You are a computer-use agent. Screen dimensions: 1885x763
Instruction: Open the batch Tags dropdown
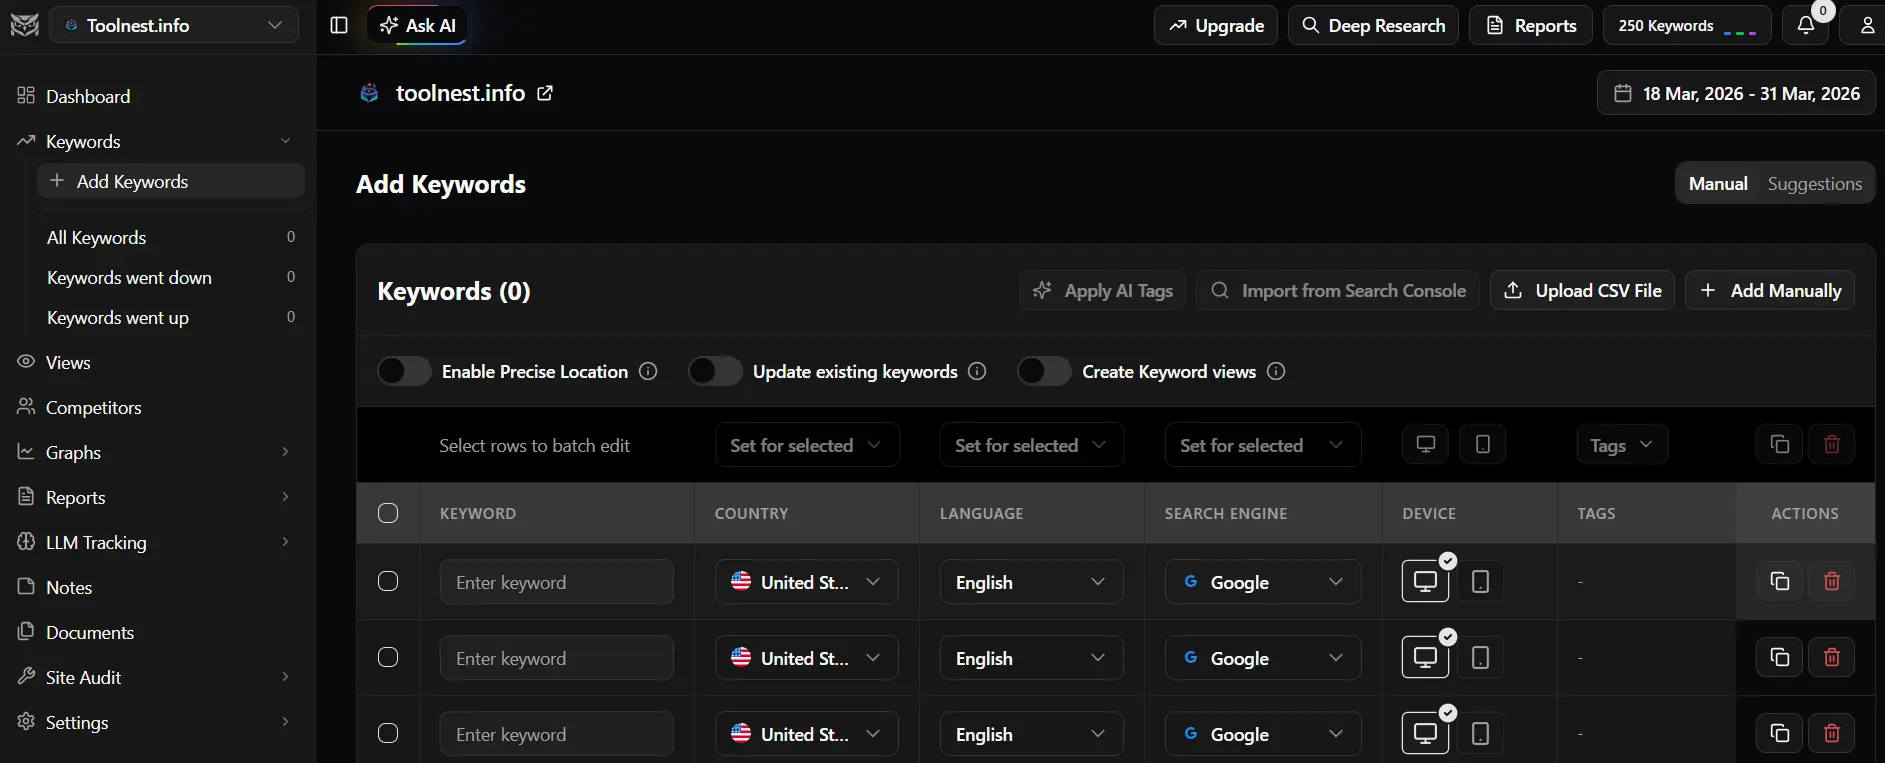click(1622, 445)
